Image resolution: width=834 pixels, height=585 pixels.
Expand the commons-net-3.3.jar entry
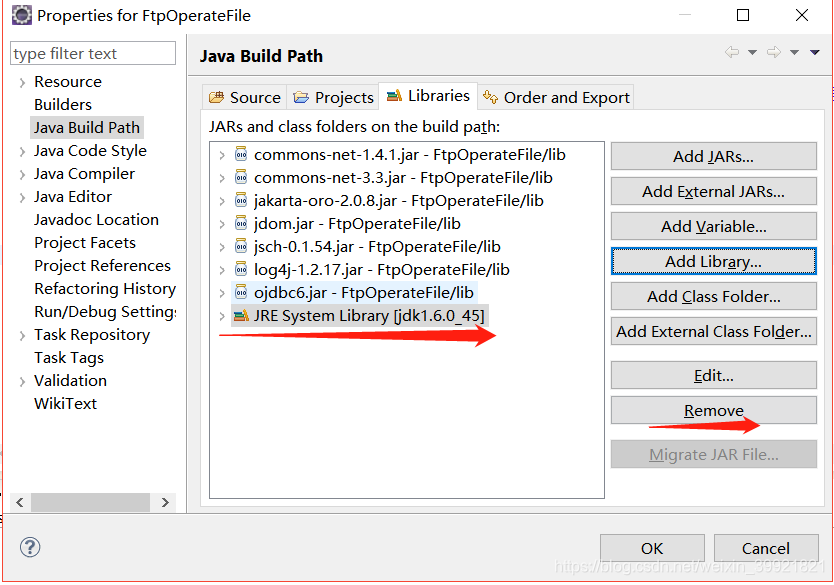coord(222,178)
